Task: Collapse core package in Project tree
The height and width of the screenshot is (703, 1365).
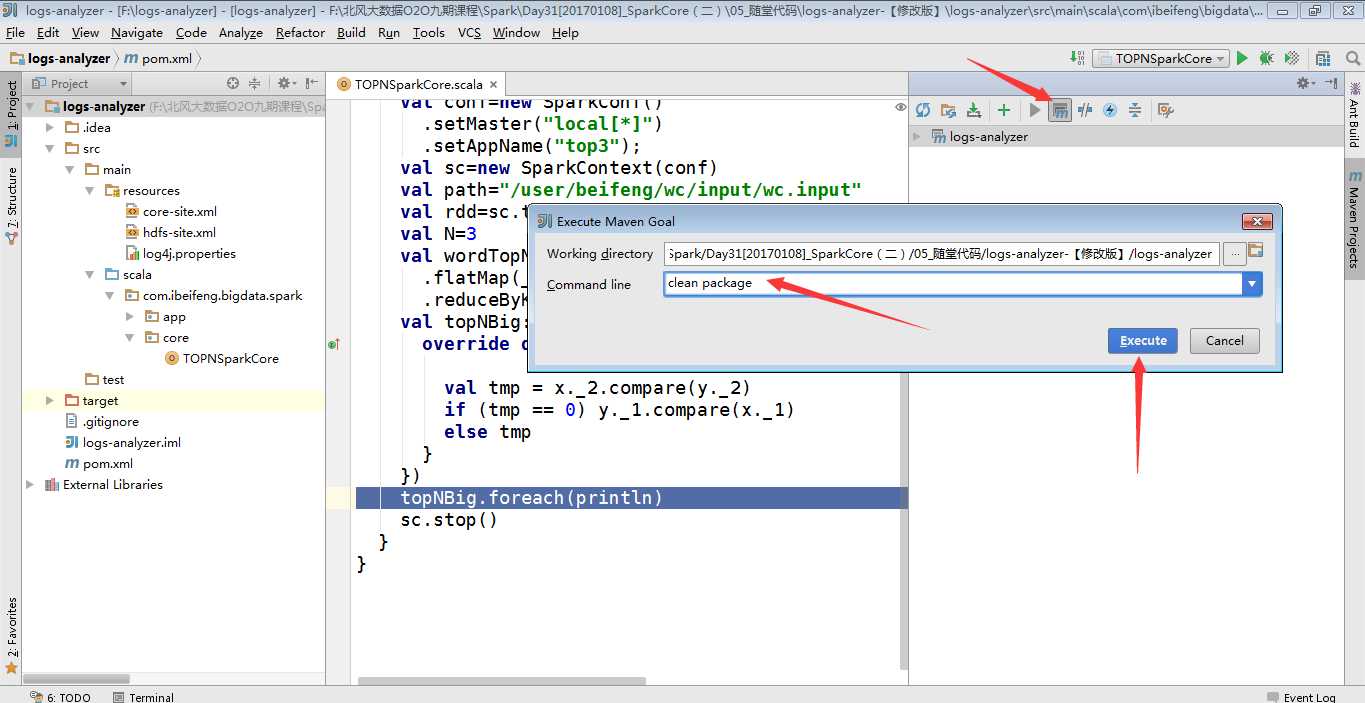Action: 130,337
